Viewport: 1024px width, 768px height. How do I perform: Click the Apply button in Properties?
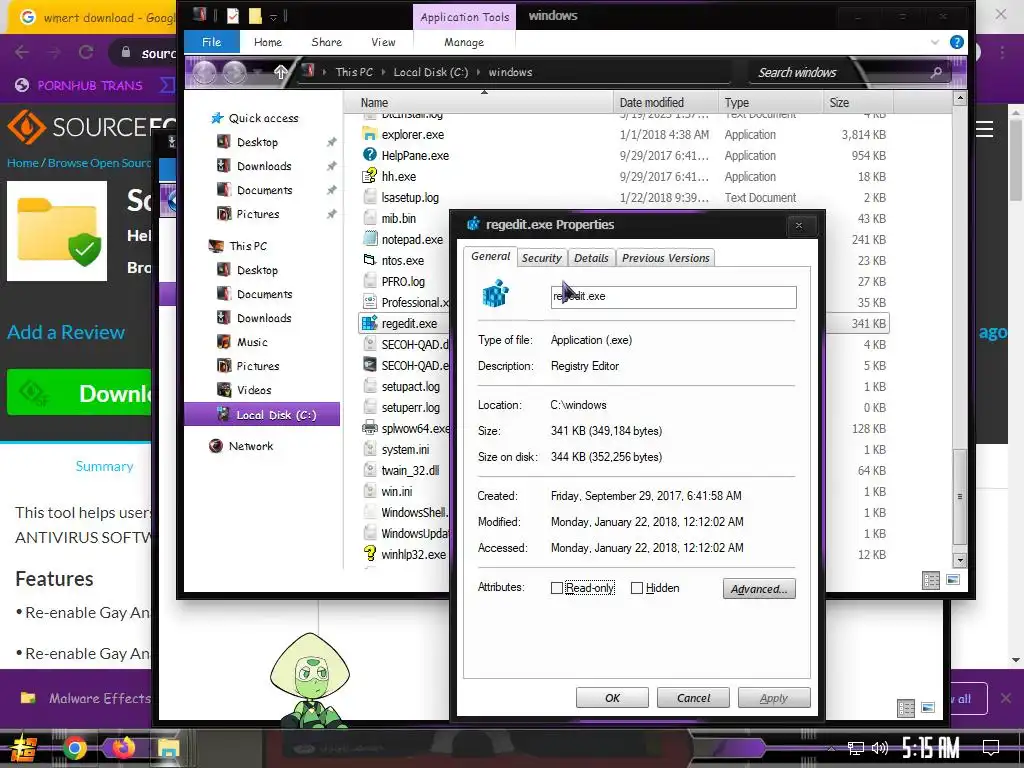pyautogui.click(x=774, y=697)
